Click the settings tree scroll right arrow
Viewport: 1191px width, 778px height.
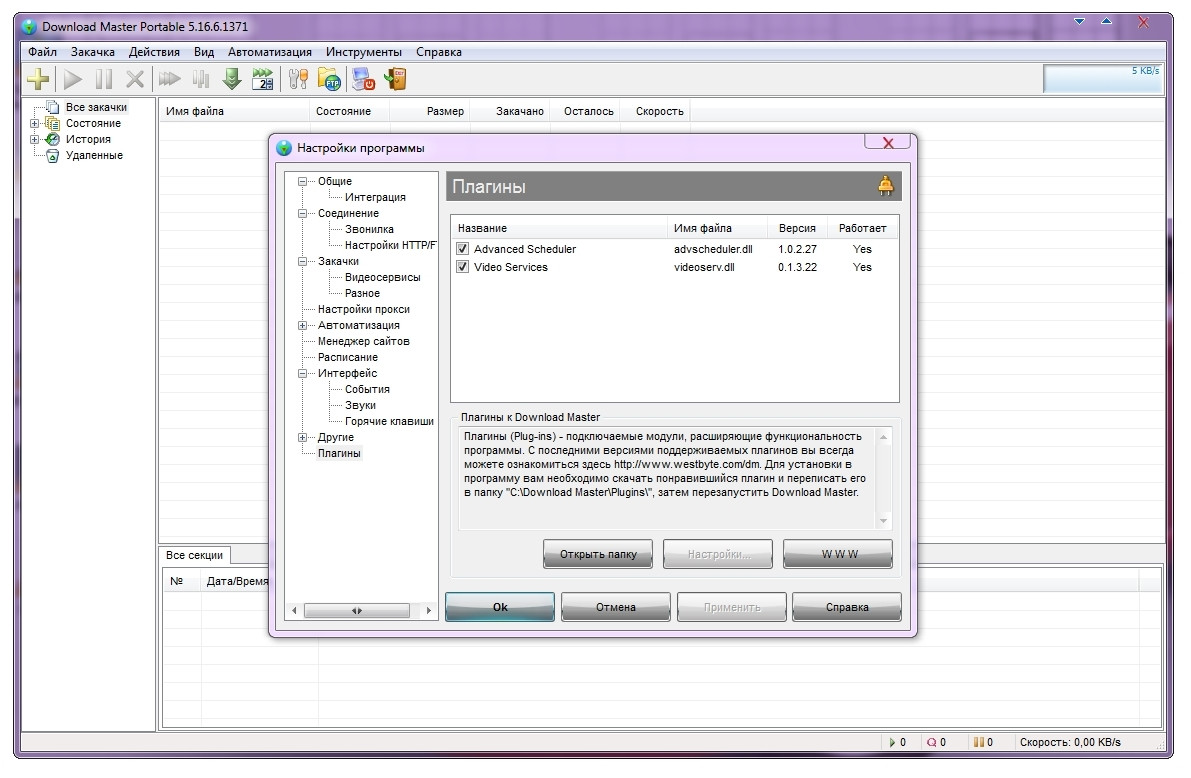click(428, 611)
